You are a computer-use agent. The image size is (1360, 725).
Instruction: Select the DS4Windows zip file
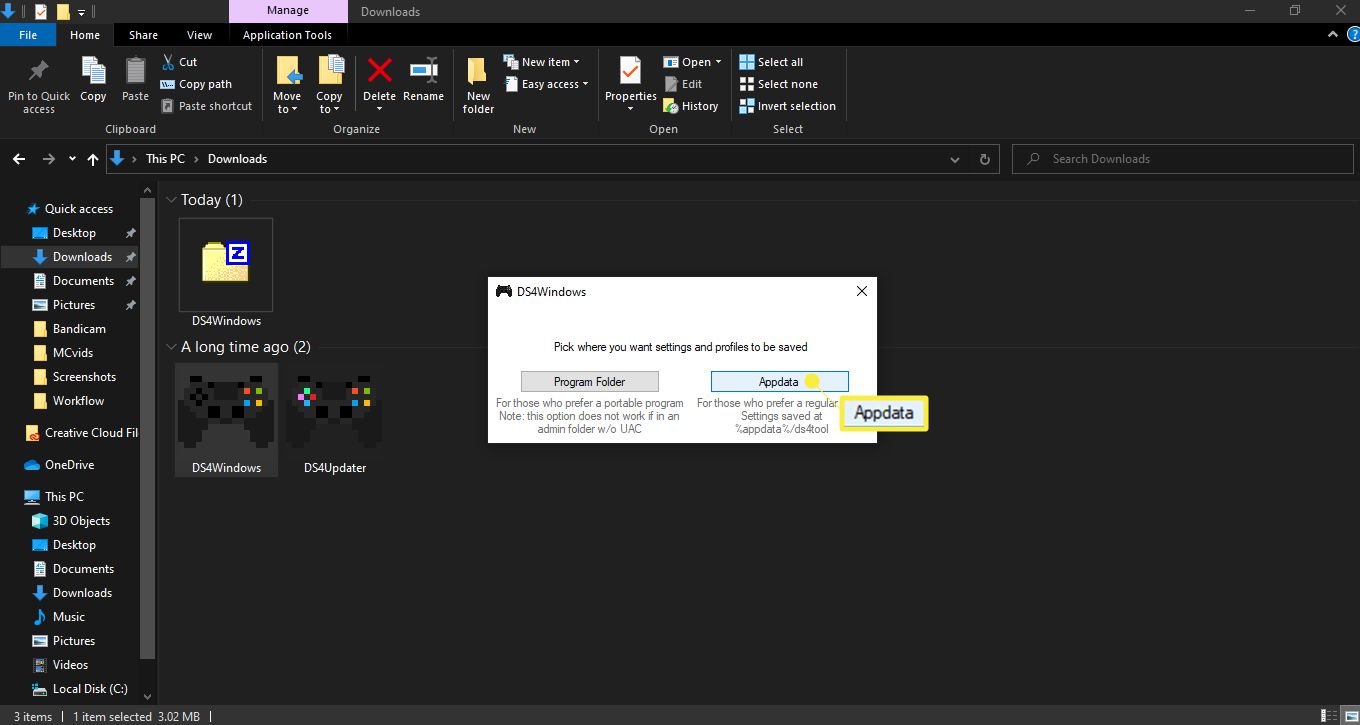226,273
